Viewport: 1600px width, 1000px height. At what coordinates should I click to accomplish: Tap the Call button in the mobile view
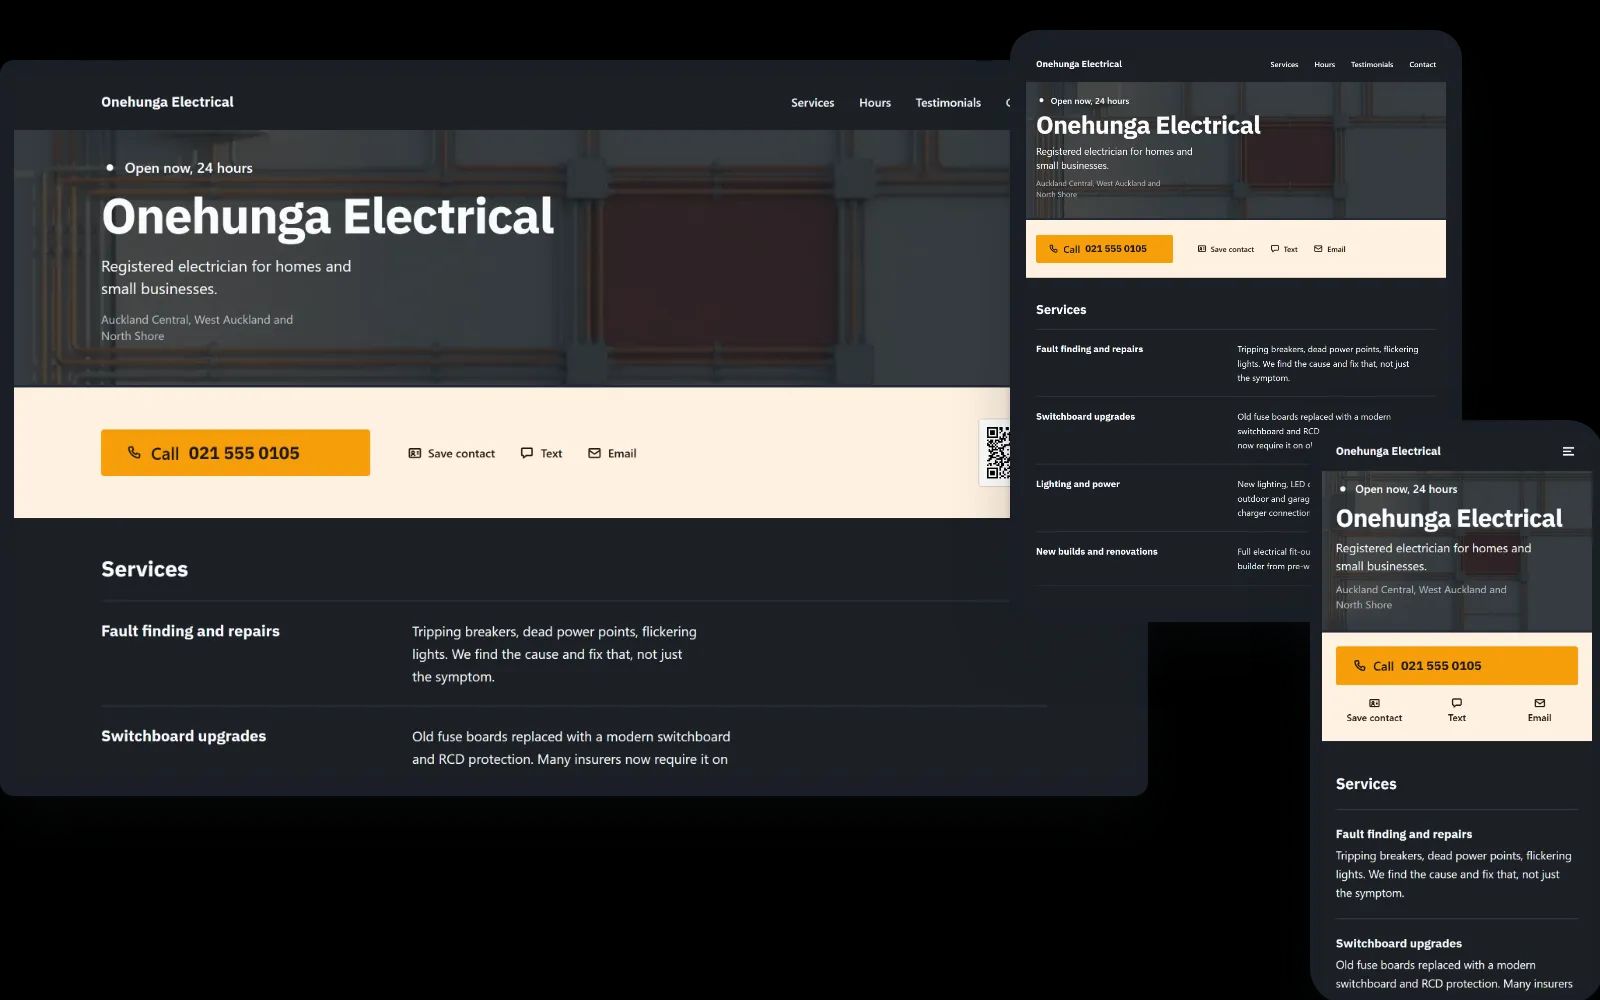pos(1456,666)
